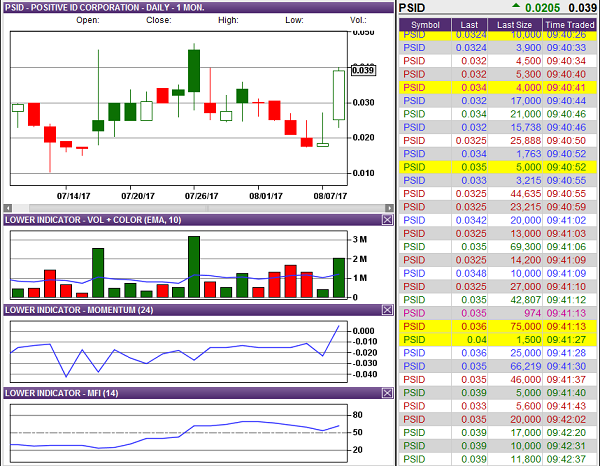Click the 07/26/17 date axis label

coord(201,196)
